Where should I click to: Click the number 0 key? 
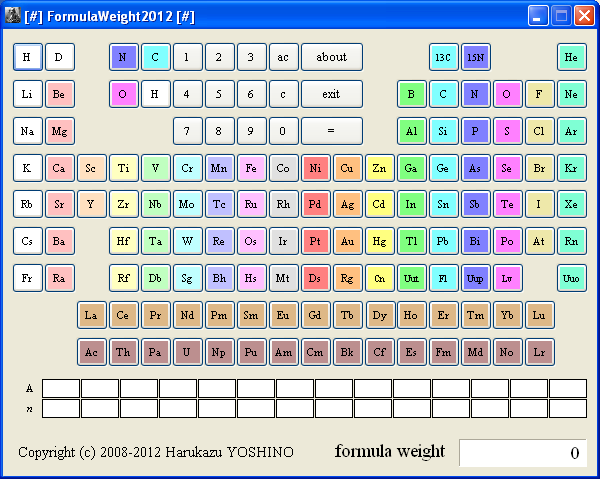[x=284, y=131]
